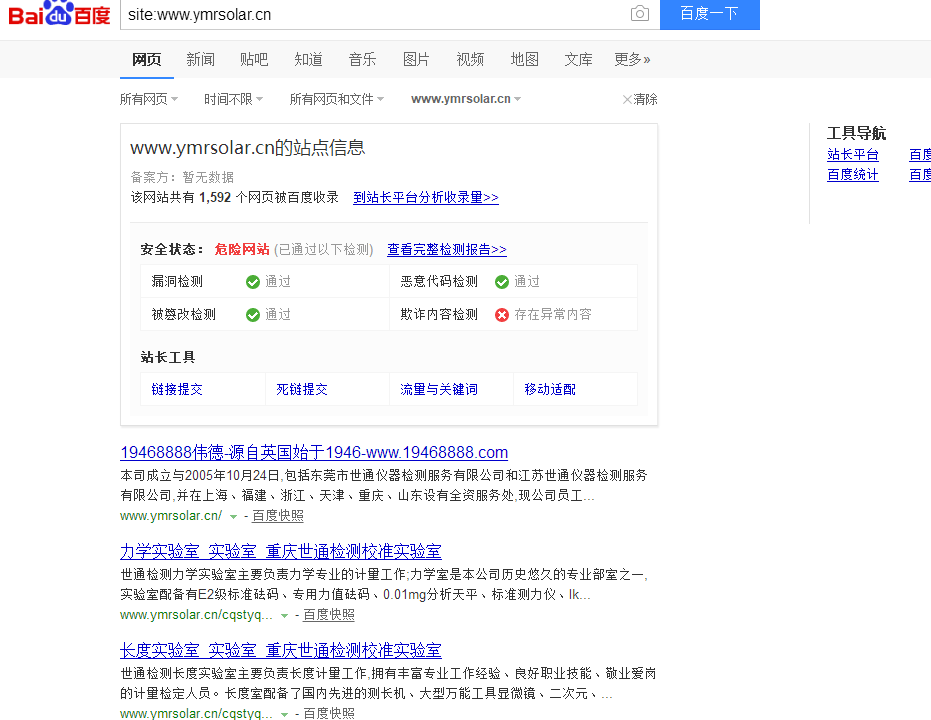Open 百度统计 in the 工具导航 sidebar
931x720 pixels.
point(853,175)
